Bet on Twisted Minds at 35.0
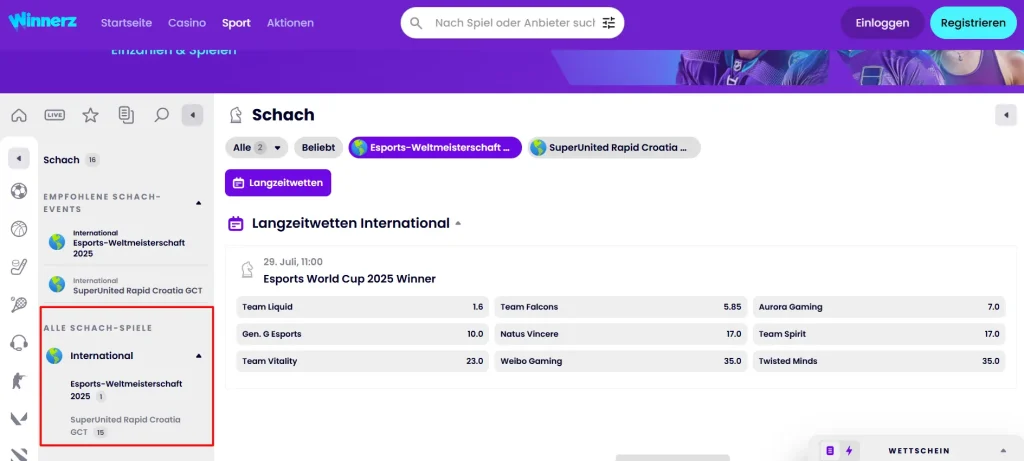The height and width of the screenshot is (461, 1024). coord(878,361)
